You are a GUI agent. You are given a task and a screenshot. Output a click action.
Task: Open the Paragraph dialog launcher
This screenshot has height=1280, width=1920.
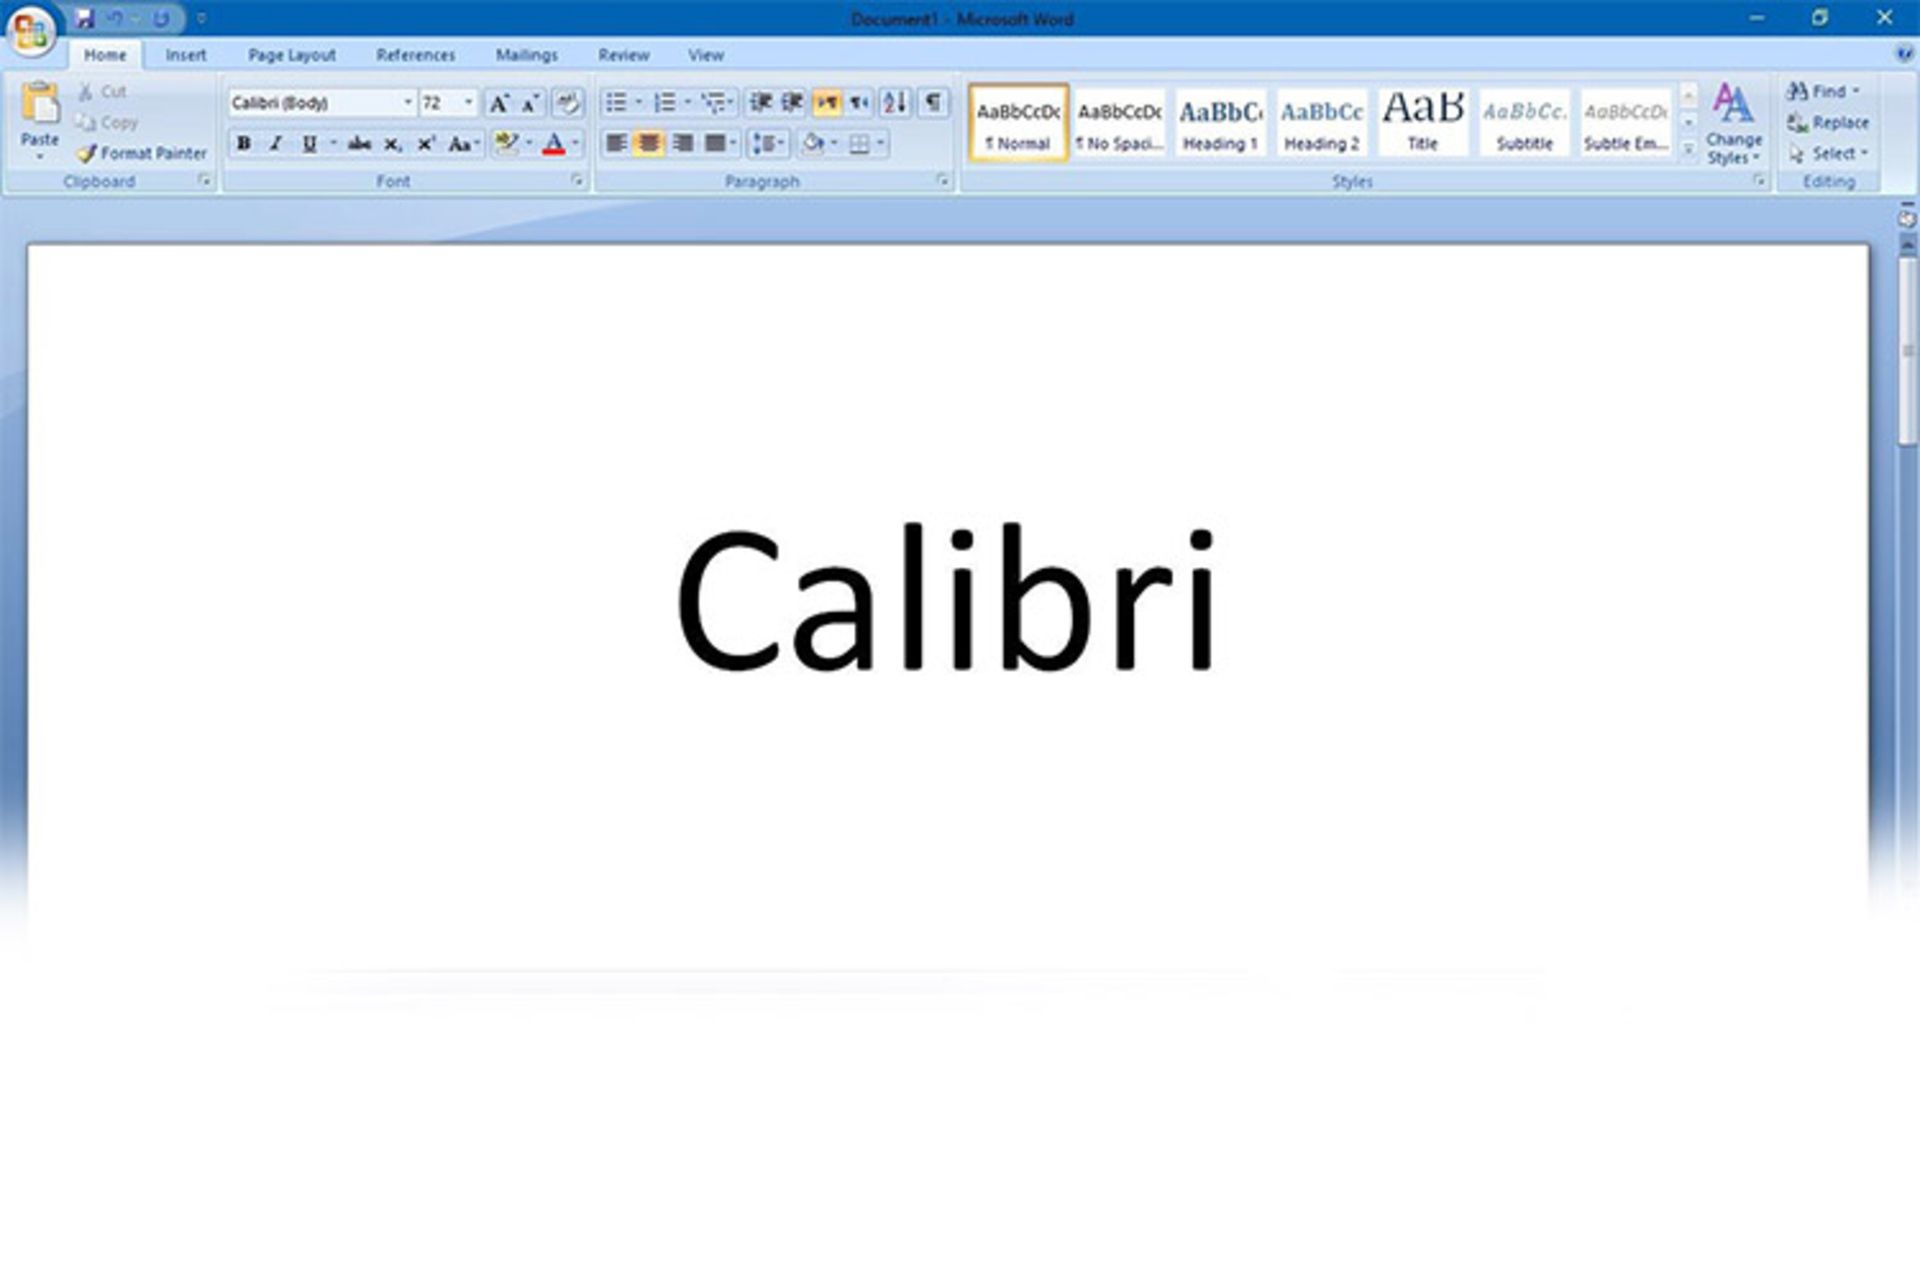[x=942, y=181]
